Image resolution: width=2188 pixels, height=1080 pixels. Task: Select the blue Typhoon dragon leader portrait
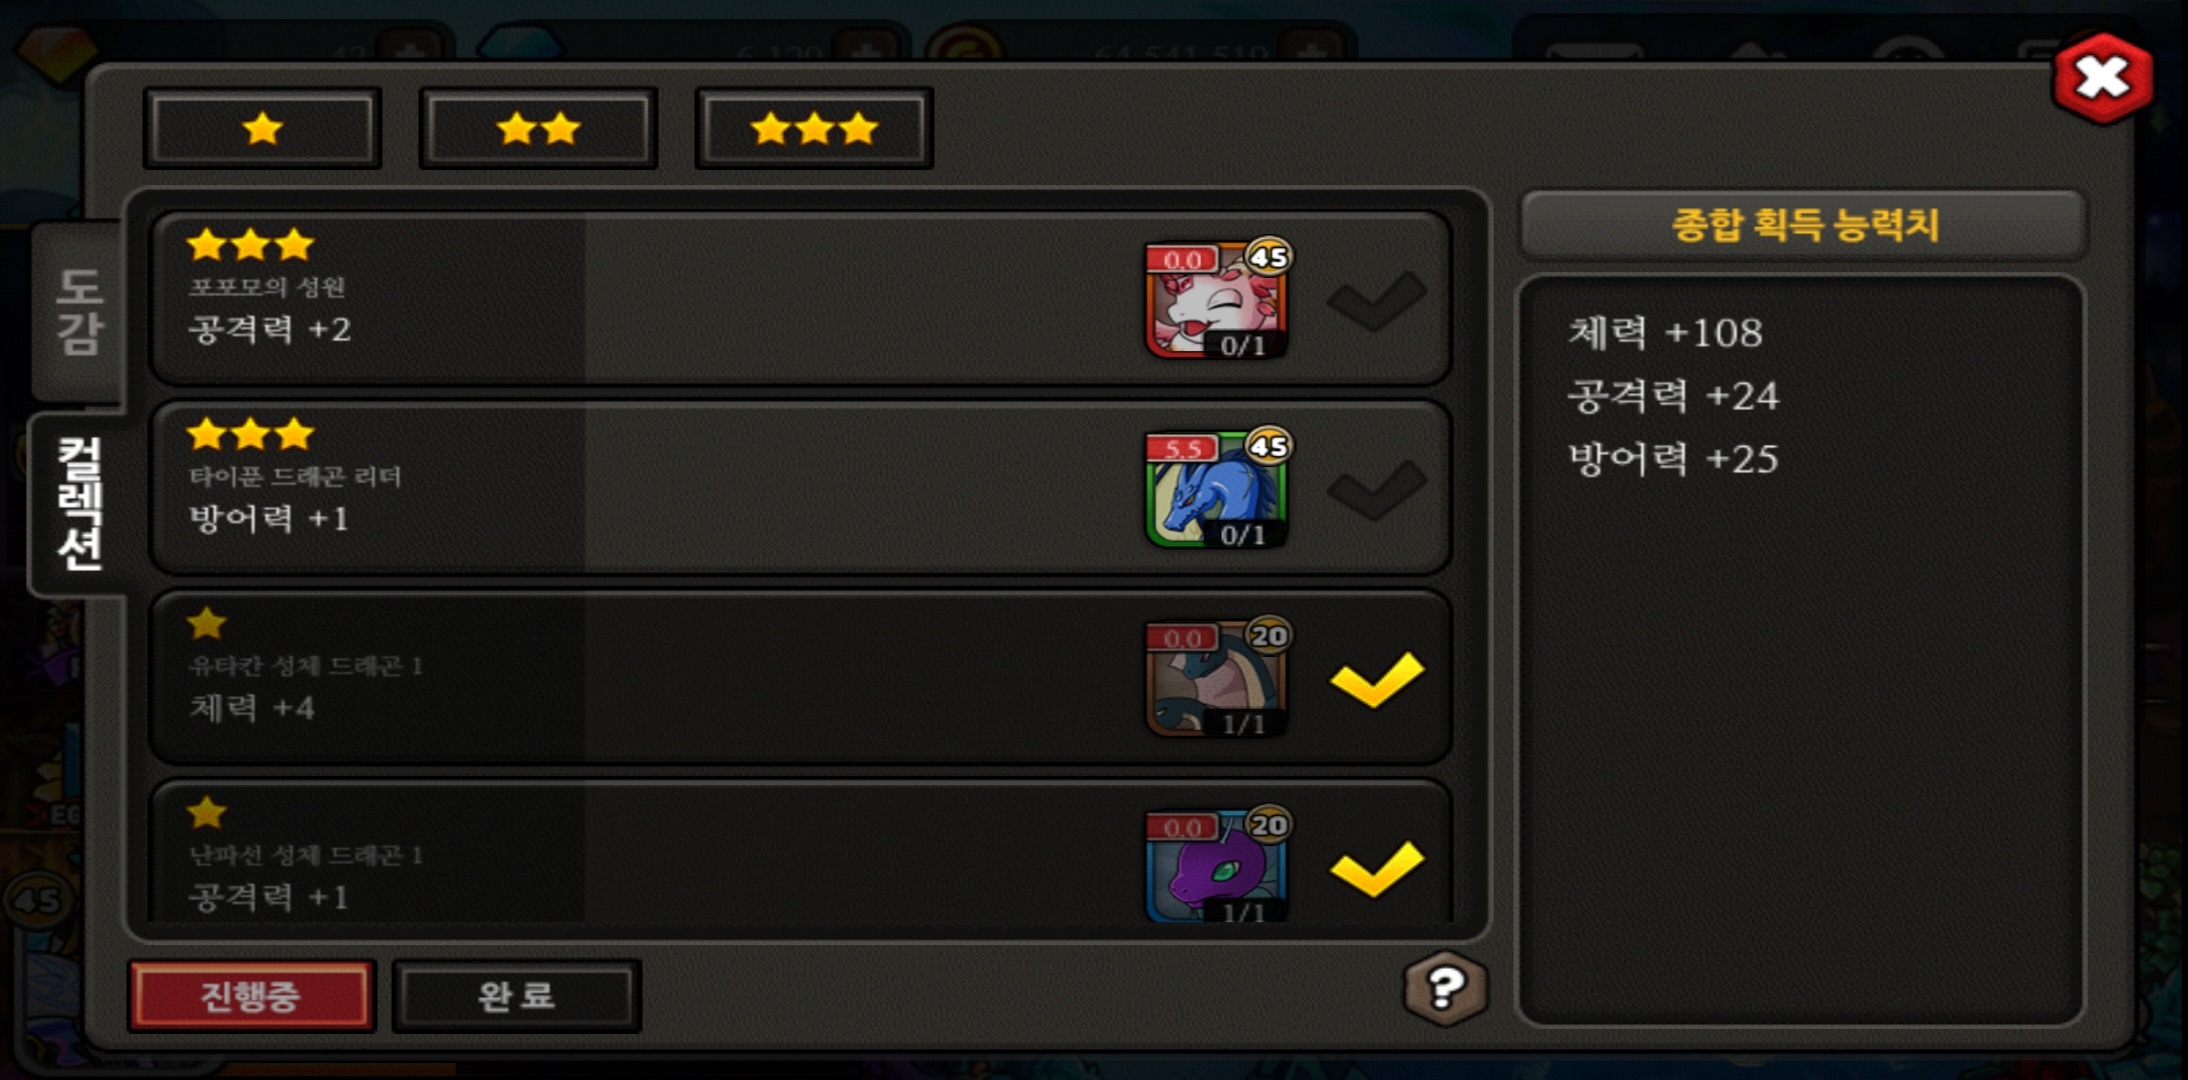click(x=1215, y=490)
